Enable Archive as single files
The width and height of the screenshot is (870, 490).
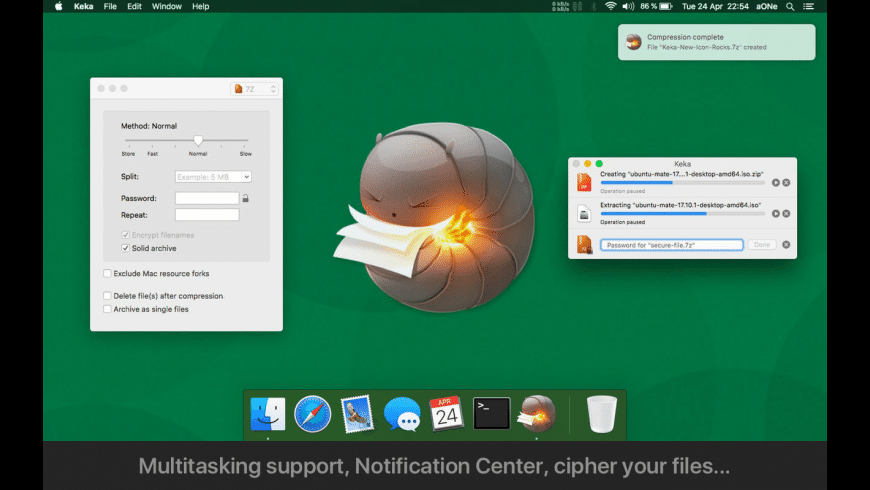107,309
